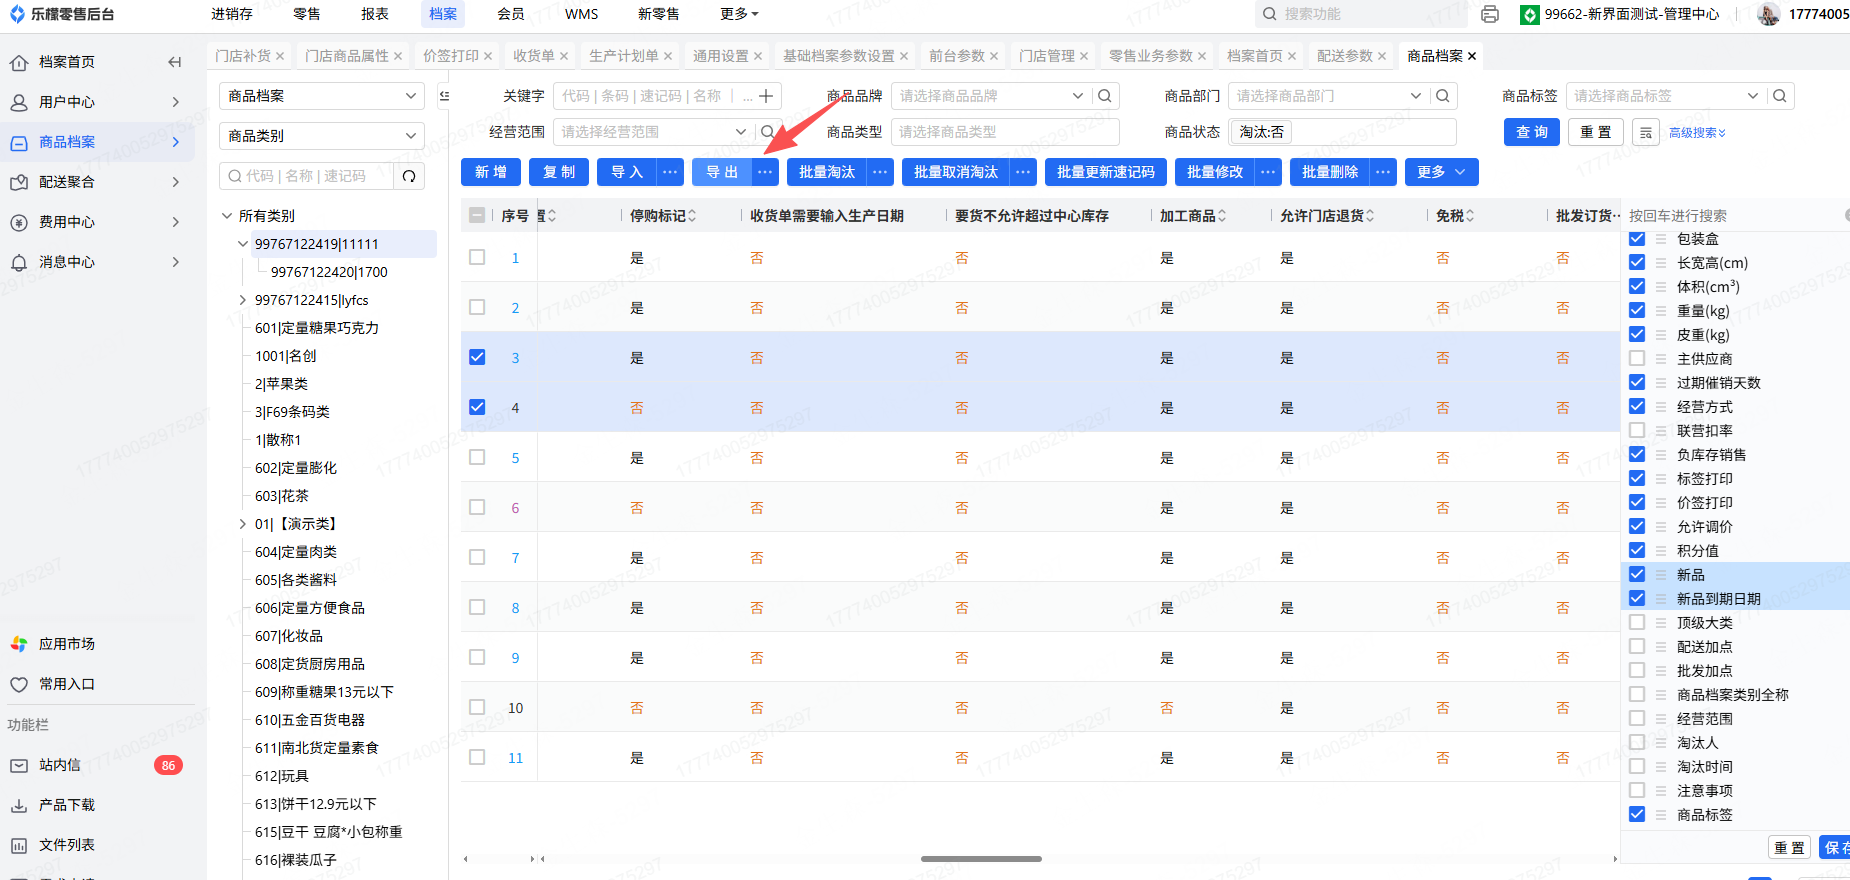The width and height of the screenshot is (1850, 880).
Task: Click the refresh icon beside category search
Action: (x=408, y=176)
